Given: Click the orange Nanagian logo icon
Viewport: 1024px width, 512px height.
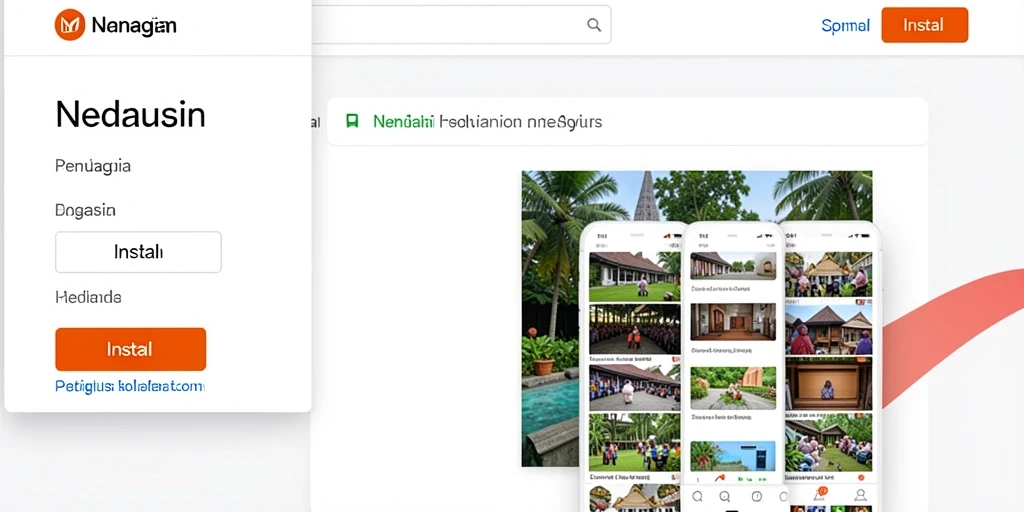Looking at the screenshot, I should pyautogui.click(x=70, y=25).
